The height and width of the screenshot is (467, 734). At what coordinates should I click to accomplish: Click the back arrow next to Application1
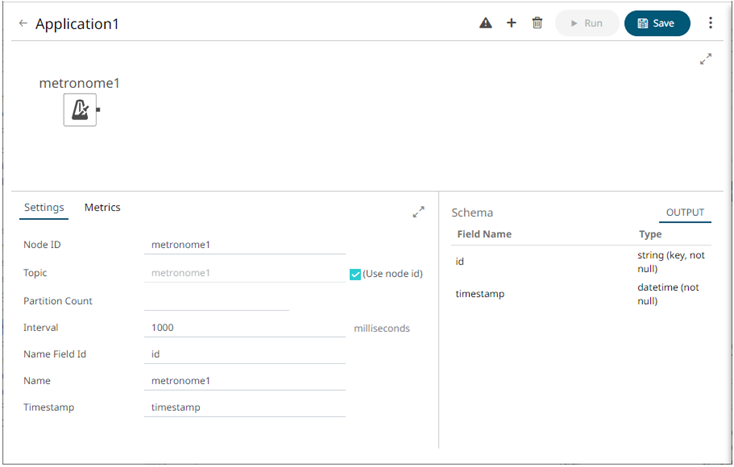23,23
